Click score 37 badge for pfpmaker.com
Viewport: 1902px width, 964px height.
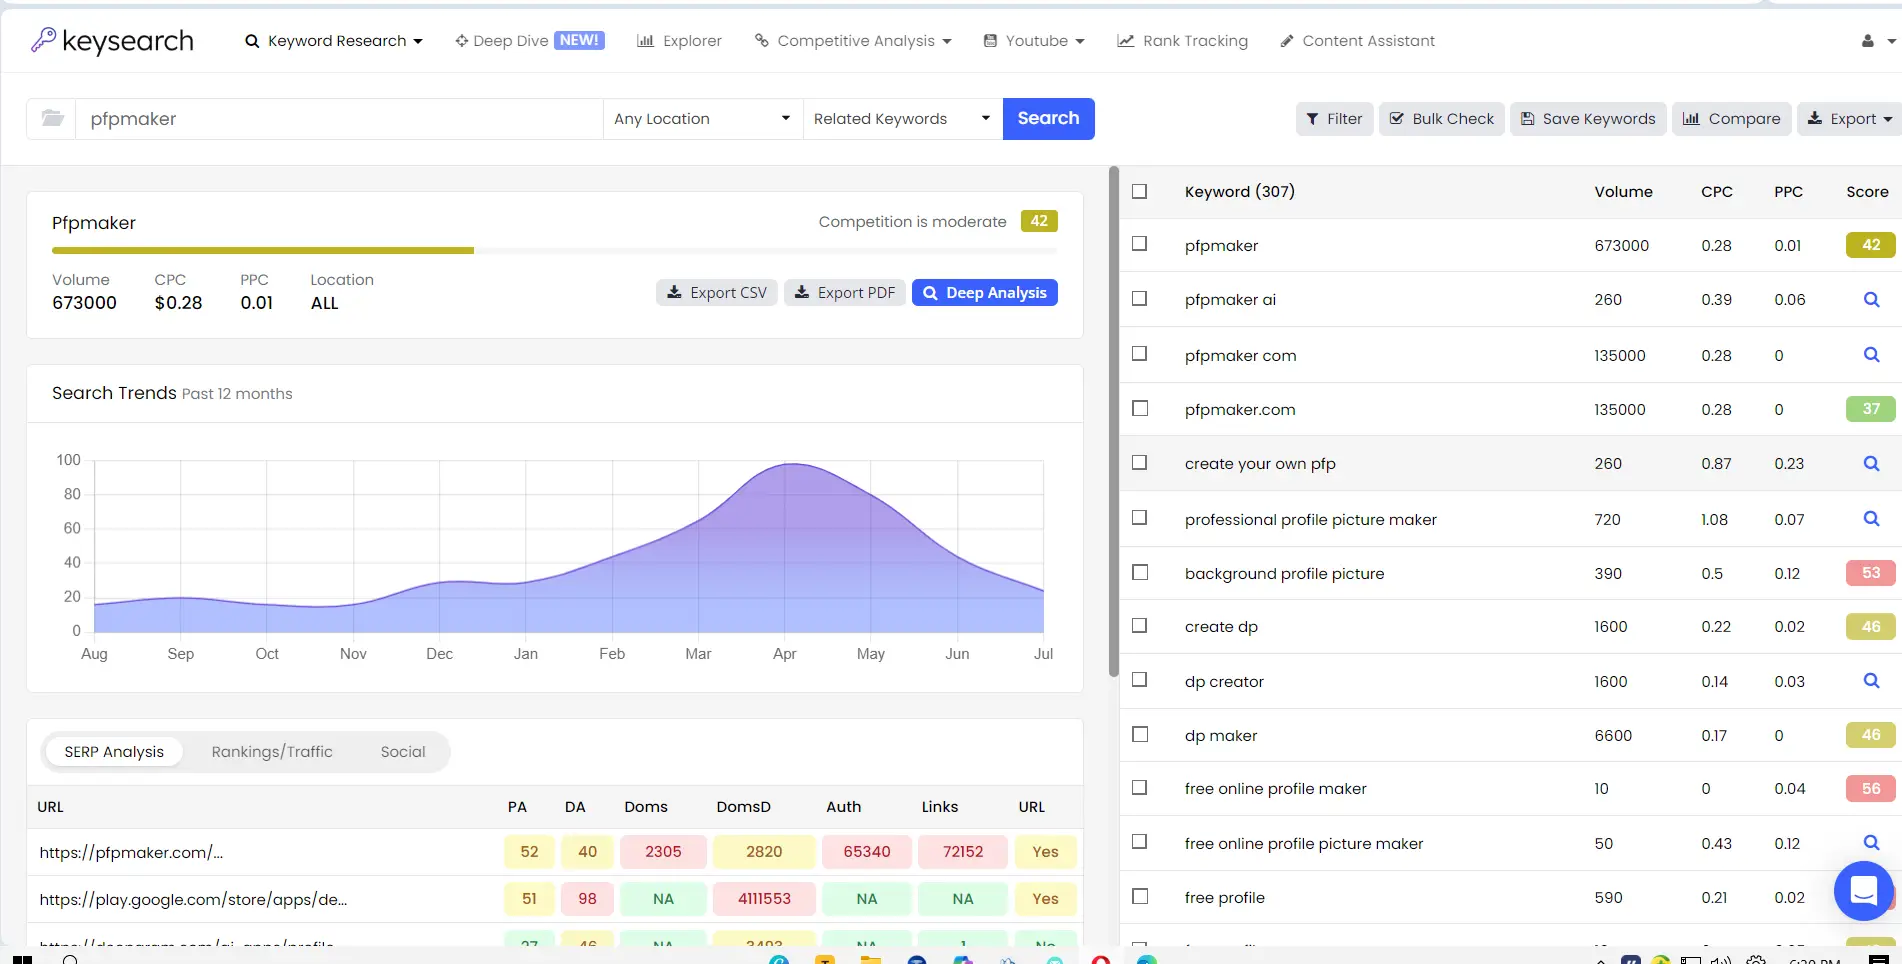[x=1870, y=409]
